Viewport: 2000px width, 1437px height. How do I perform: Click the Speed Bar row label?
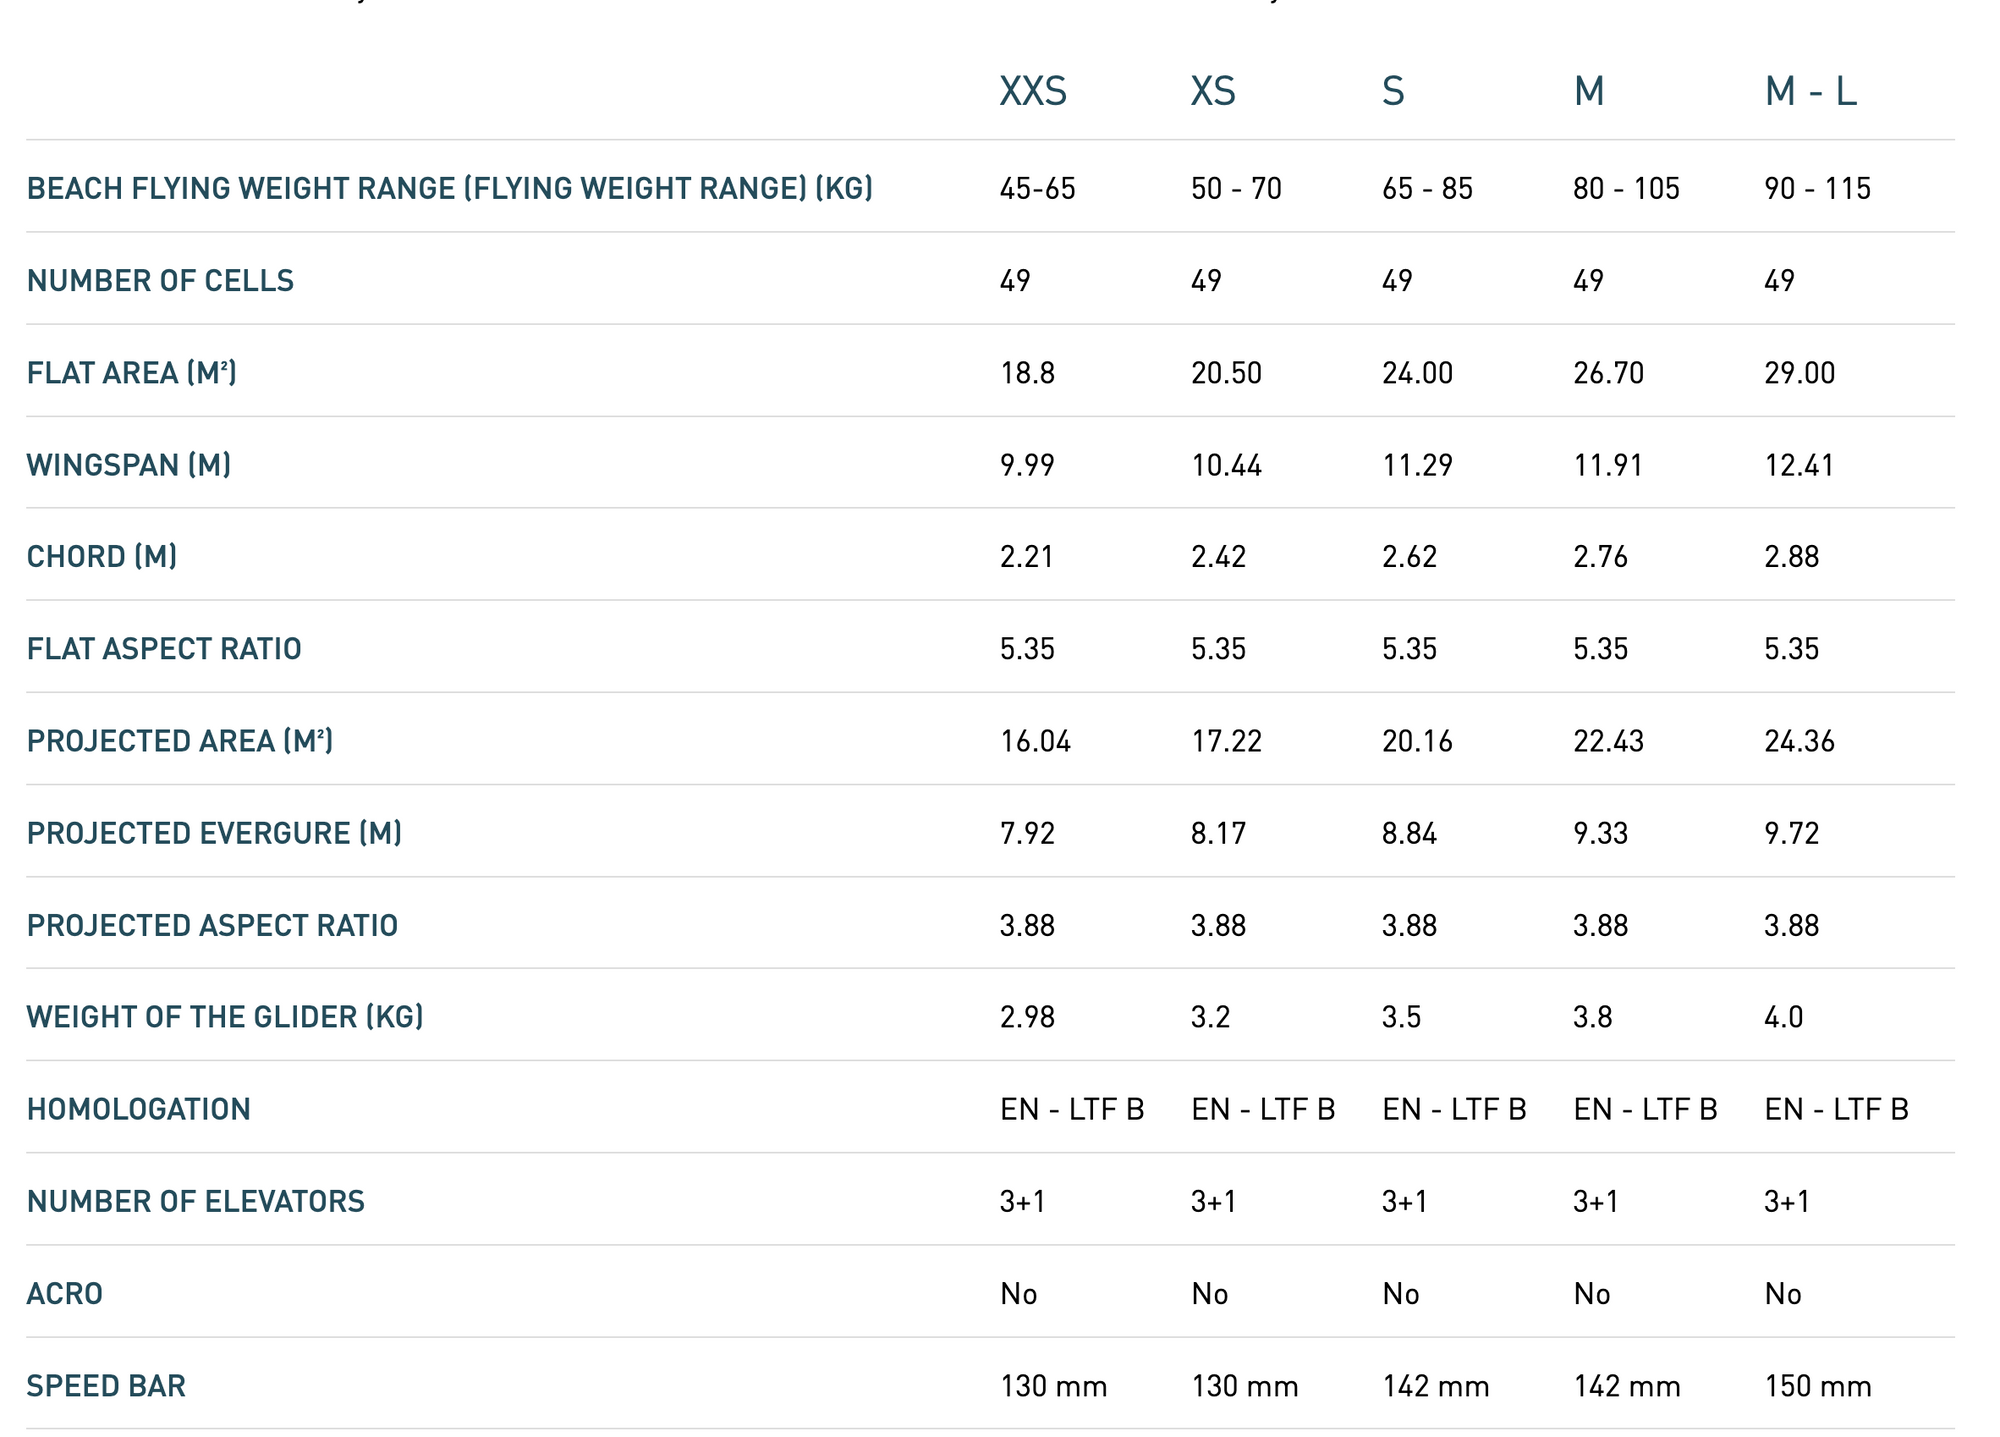pos(106,1386)
